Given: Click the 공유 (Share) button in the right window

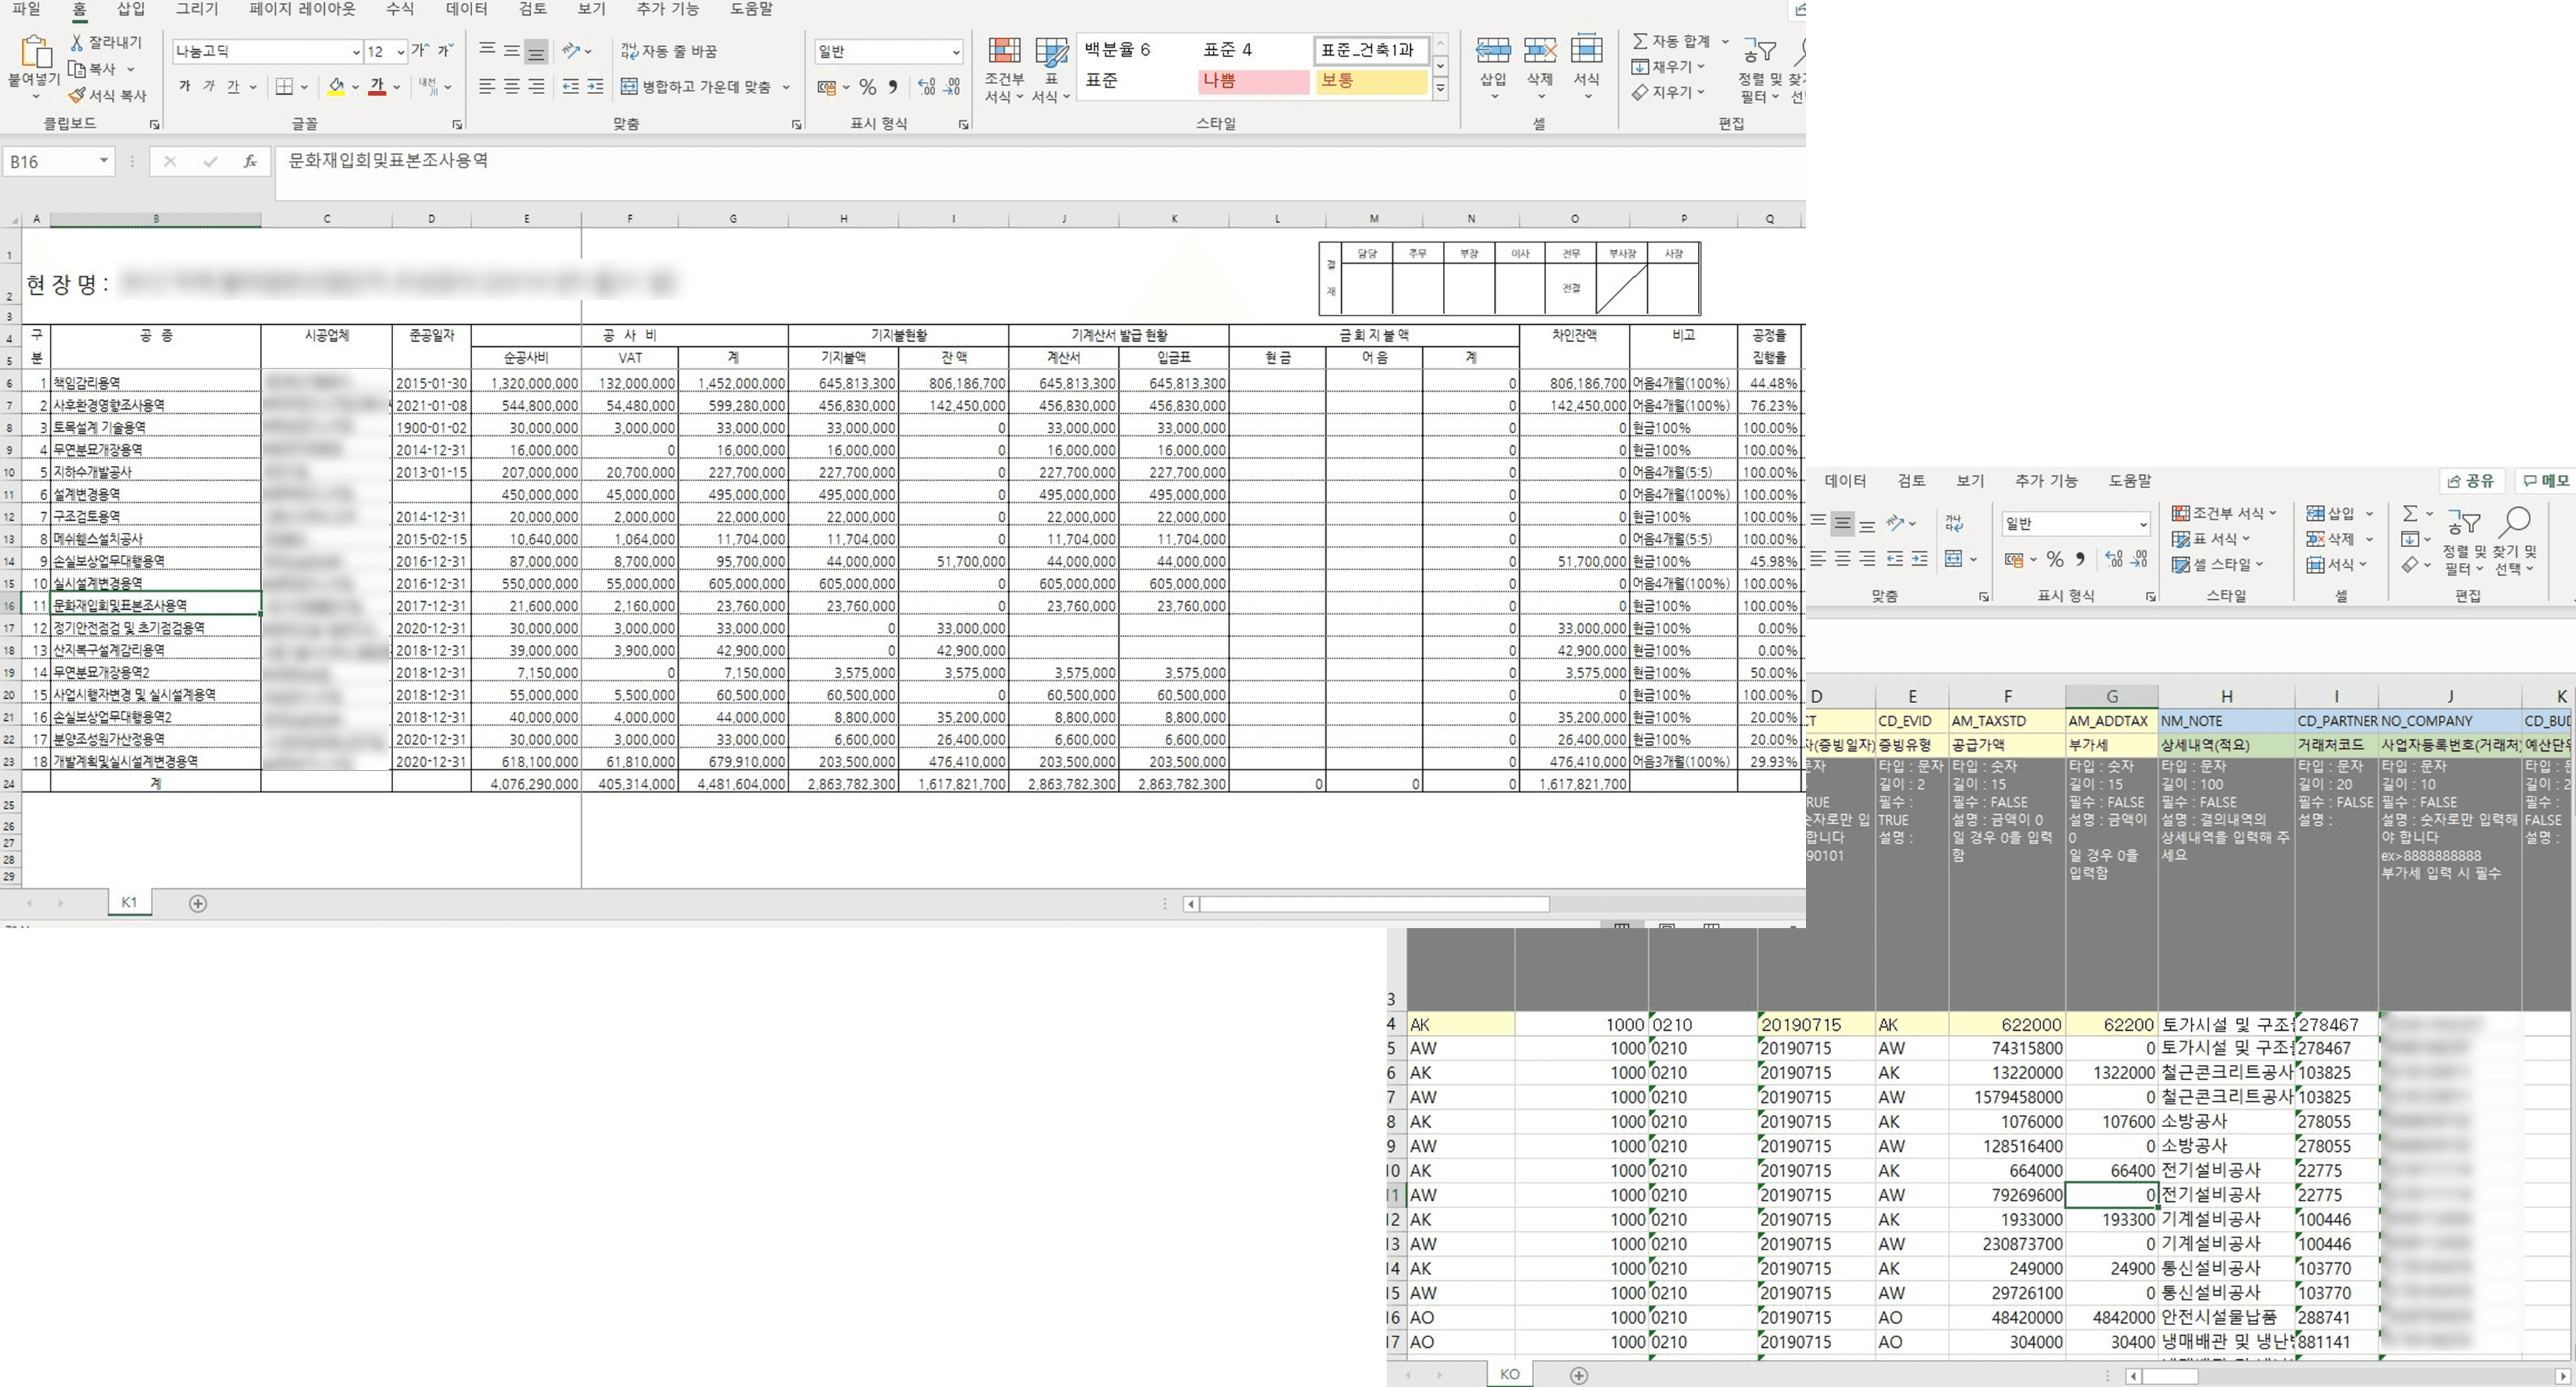Looking at the screenshot, I should [2471, 481].
